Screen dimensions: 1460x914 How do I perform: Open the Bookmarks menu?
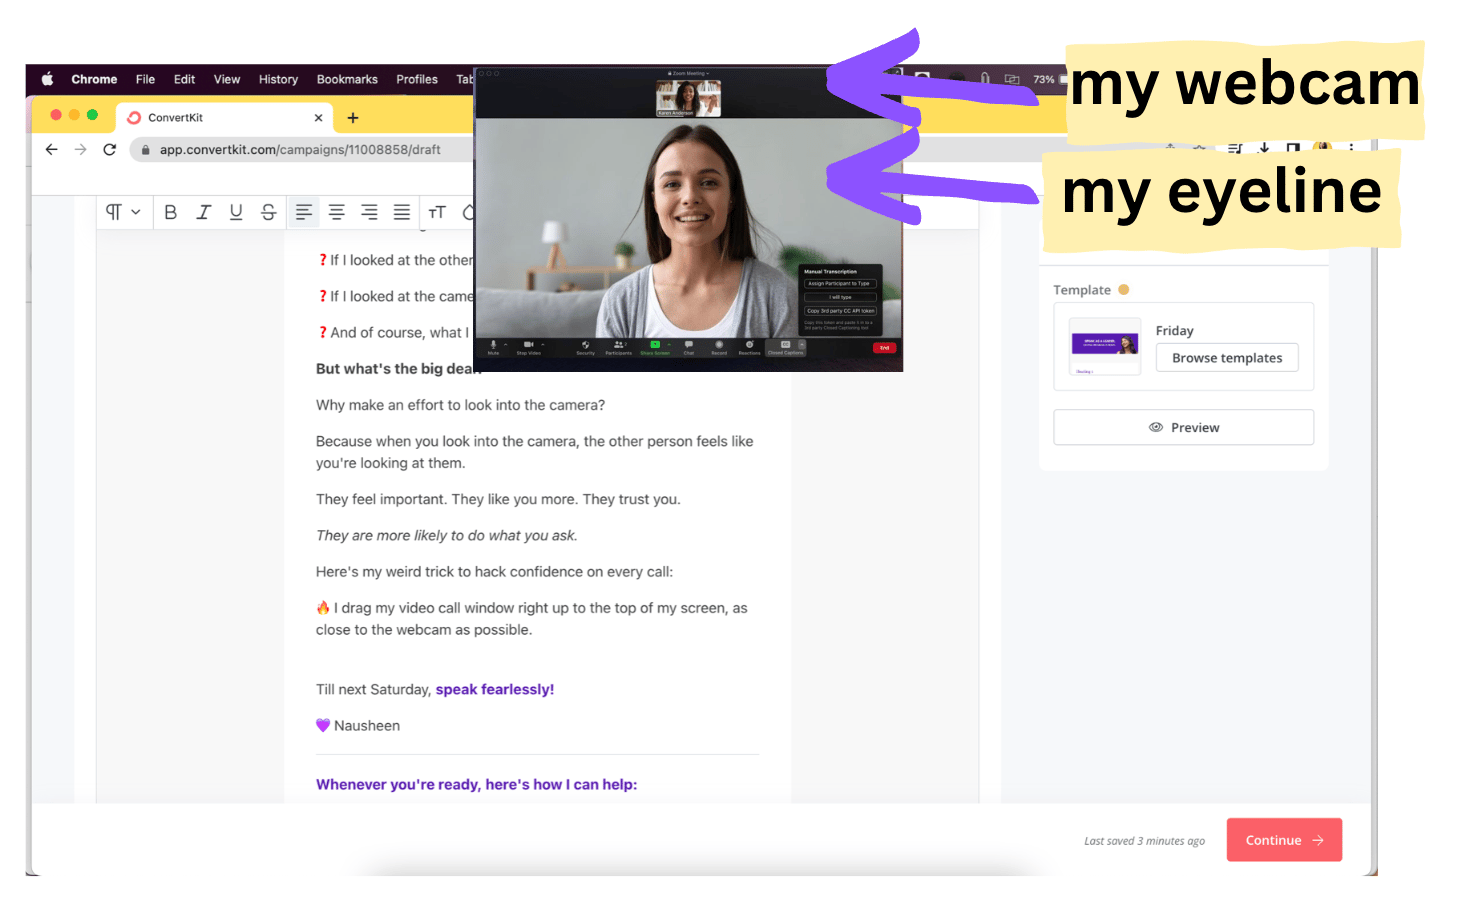pyautogui.click(x=347, y=79)
